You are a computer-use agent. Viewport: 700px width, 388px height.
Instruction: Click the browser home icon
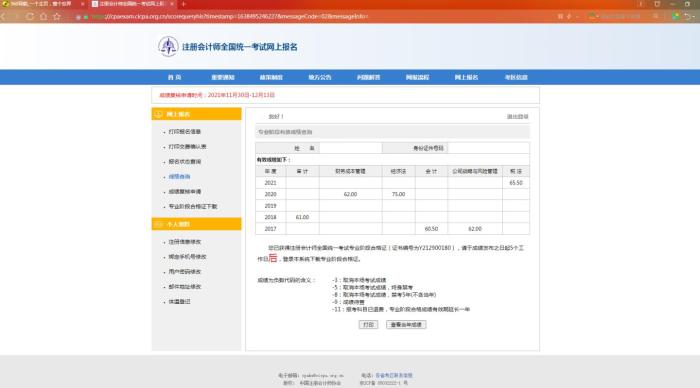[x=43, y=17]
